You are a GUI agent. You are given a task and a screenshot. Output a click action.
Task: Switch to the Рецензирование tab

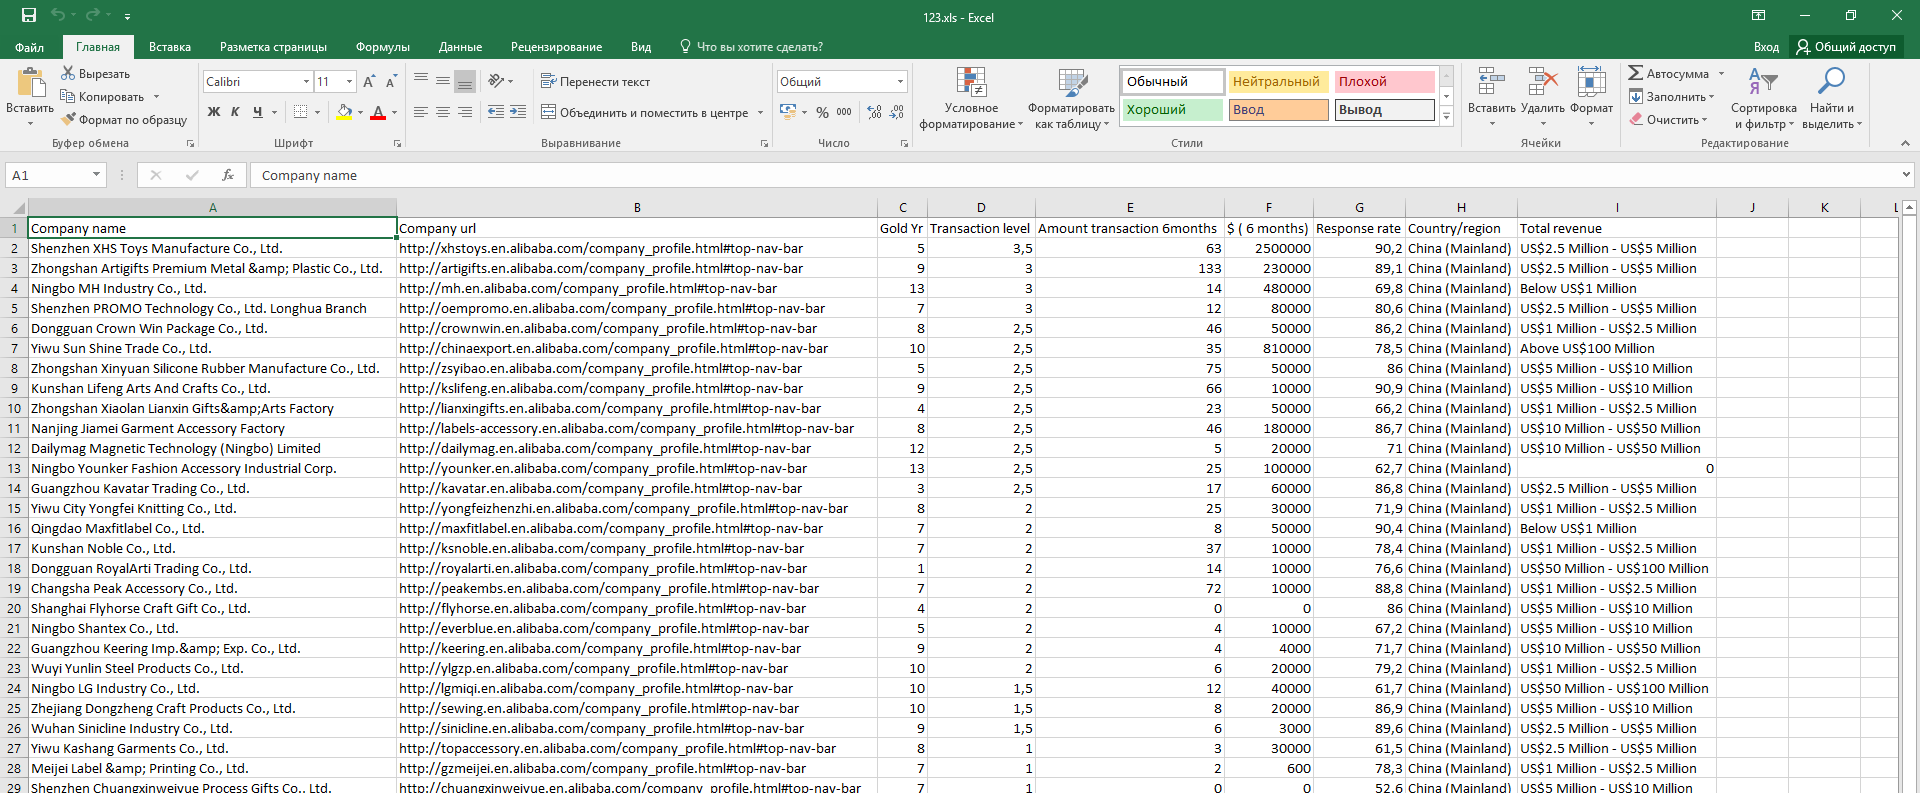pos(556,47)
